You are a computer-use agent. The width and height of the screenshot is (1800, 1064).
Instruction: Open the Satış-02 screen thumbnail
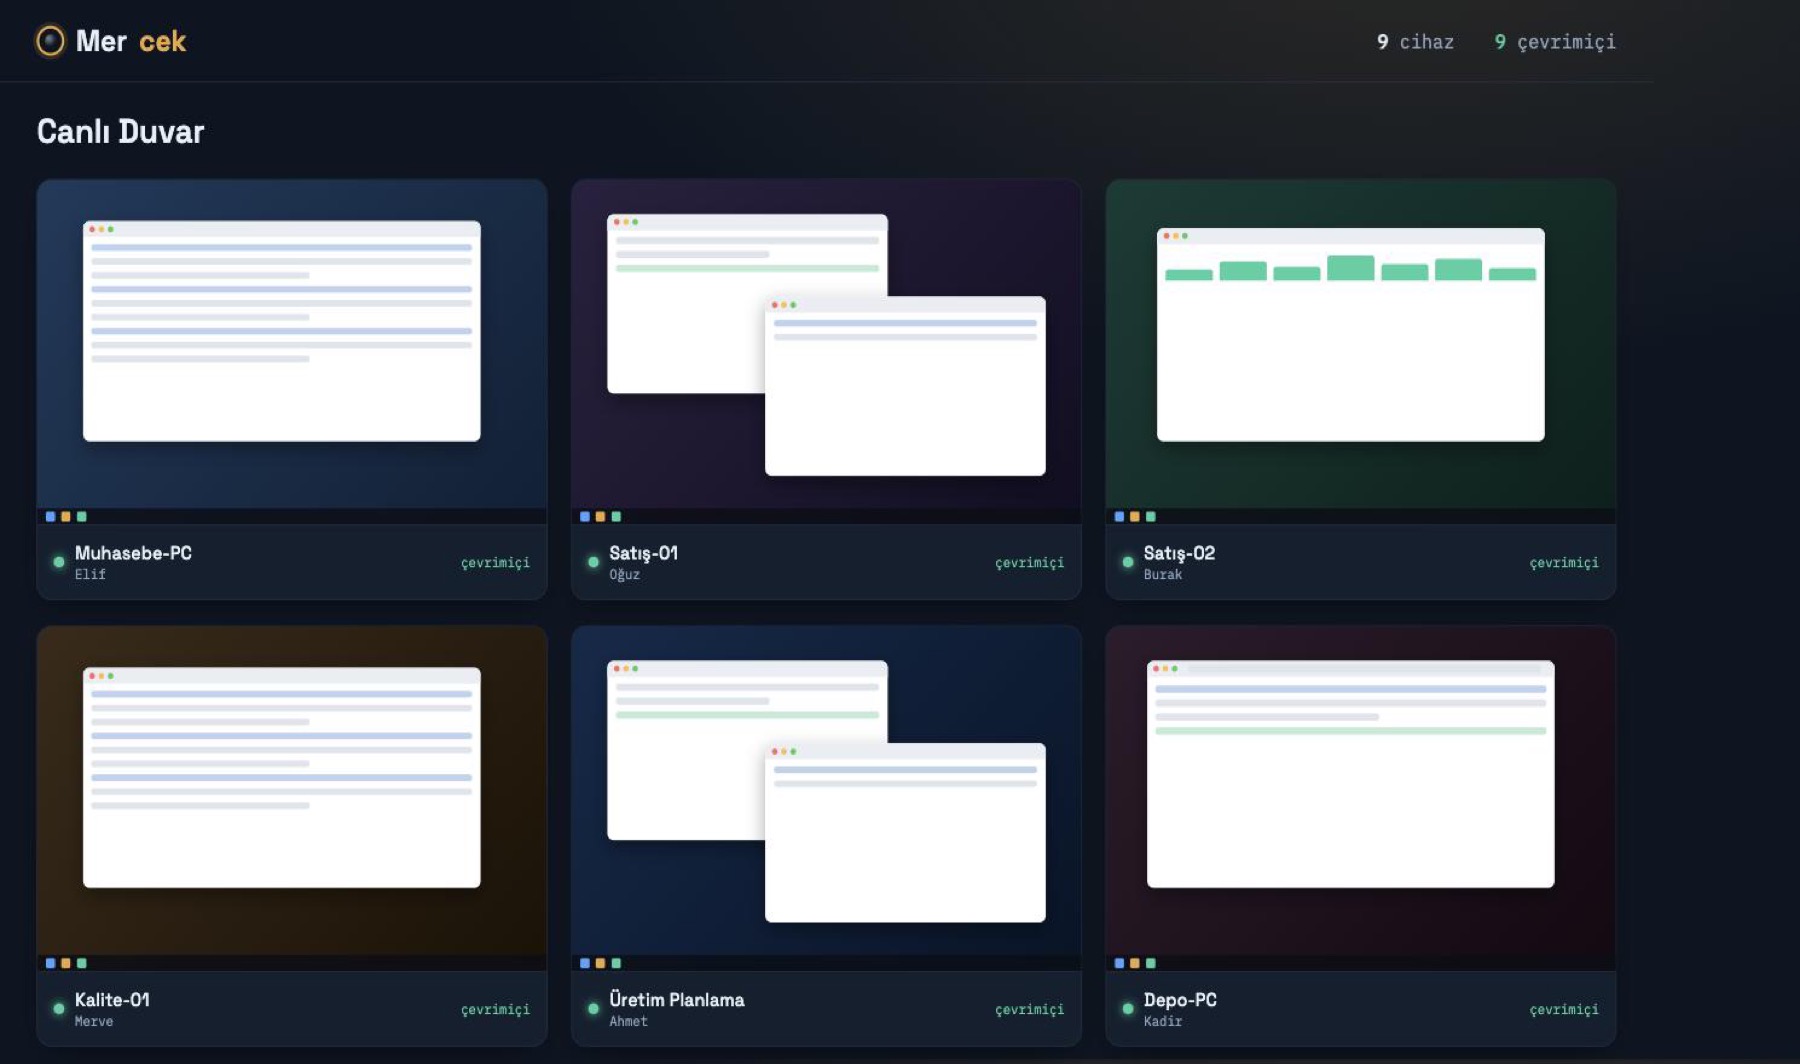tap(1361, 352)
